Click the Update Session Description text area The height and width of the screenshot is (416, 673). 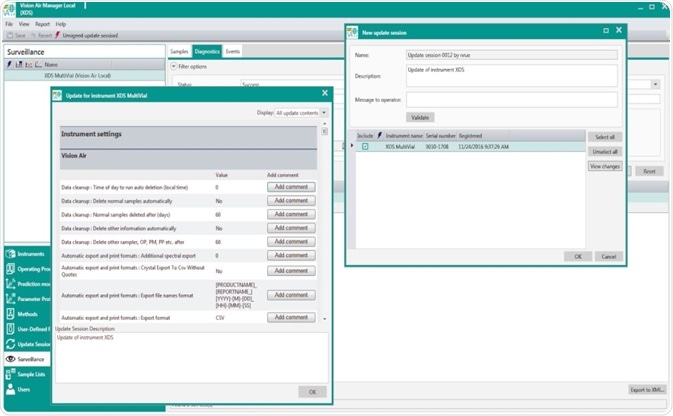point(191,358)
